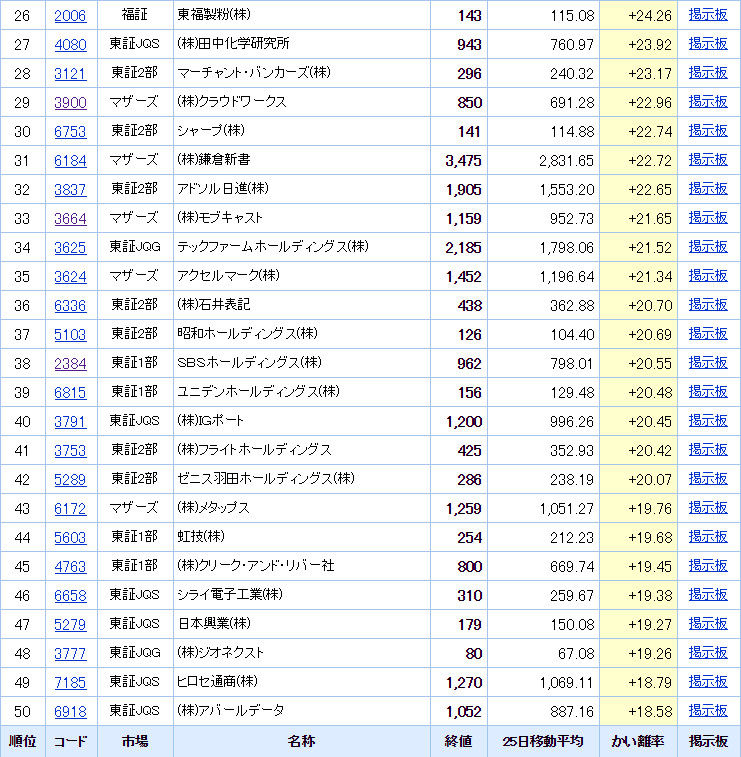This screenshot has height=757, width=741.
Task: Open stock code 6815 link
Action: tap(70, 393)
